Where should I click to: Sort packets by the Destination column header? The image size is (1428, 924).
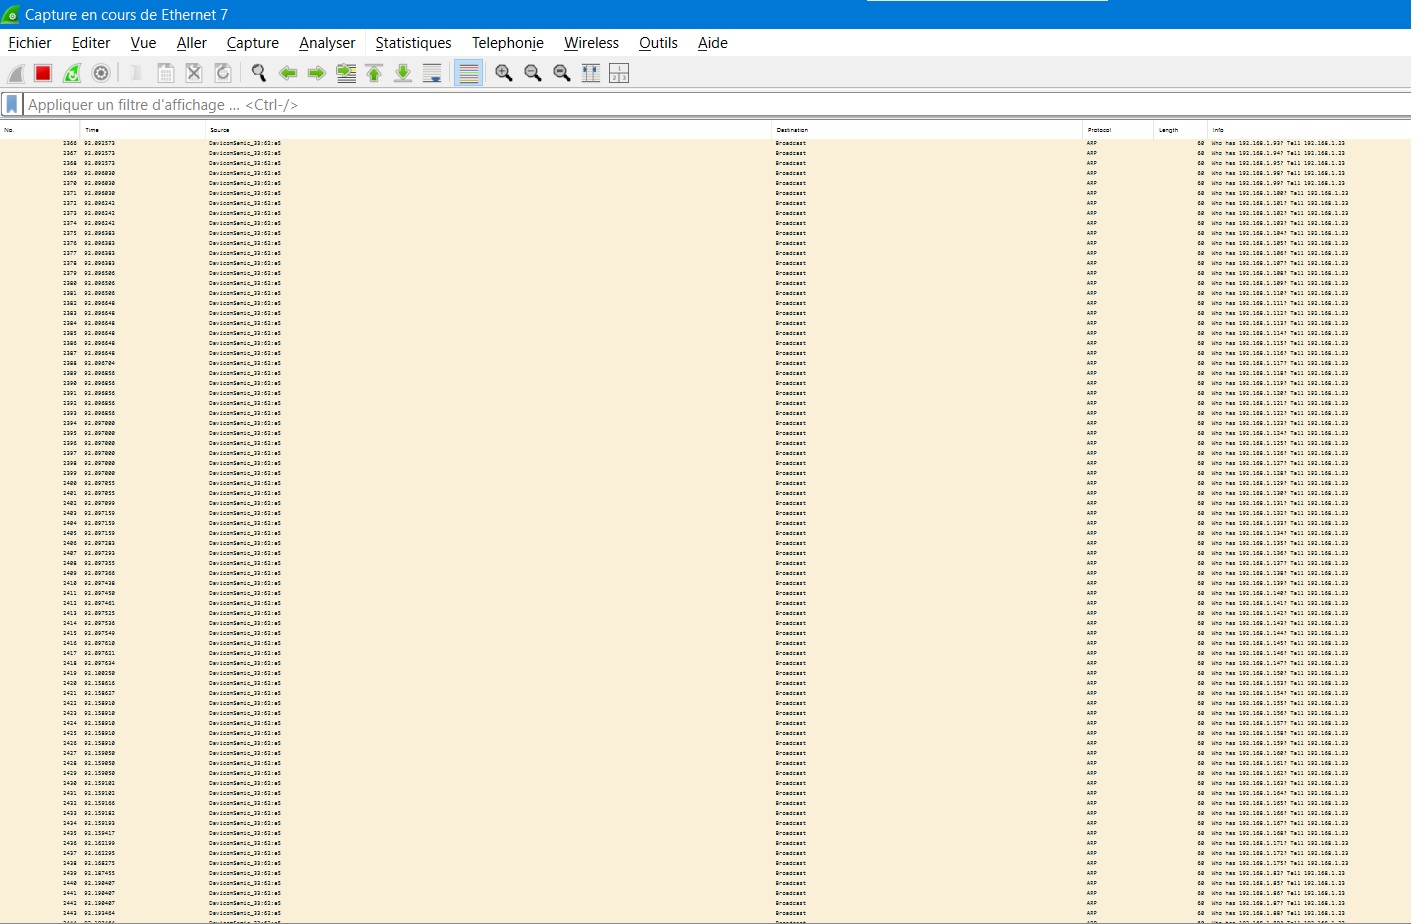point(927,130)
